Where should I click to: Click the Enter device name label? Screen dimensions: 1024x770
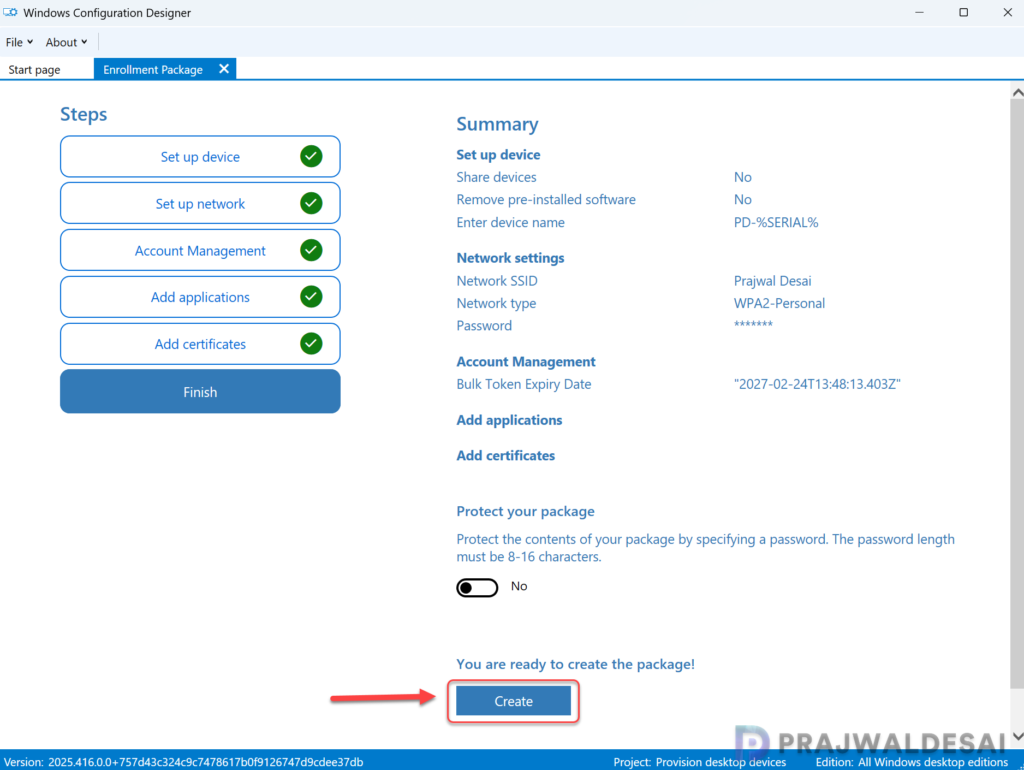pos(510,223)
